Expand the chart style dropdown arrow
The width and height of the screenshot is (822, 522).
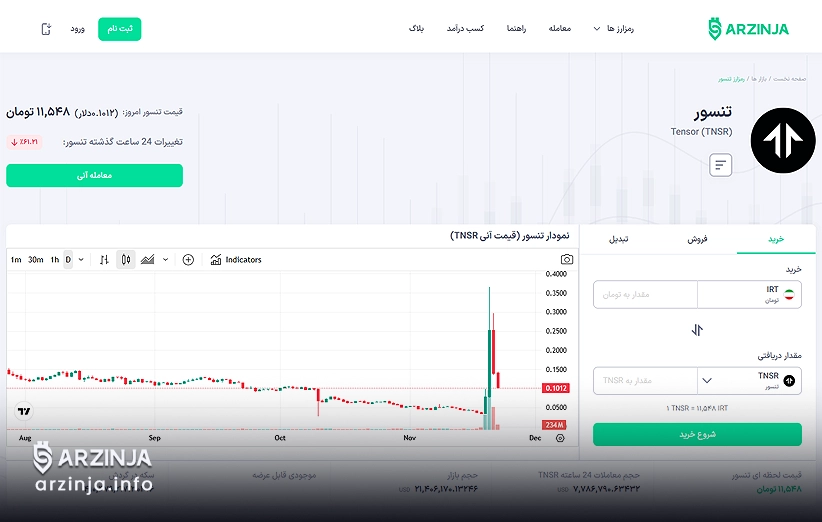165,259
